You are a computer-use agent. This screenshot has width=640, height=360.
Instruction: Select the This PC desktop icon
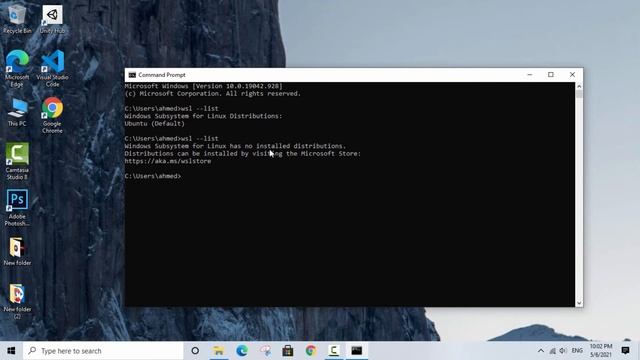pyautogui.click(x=17, y=112)
